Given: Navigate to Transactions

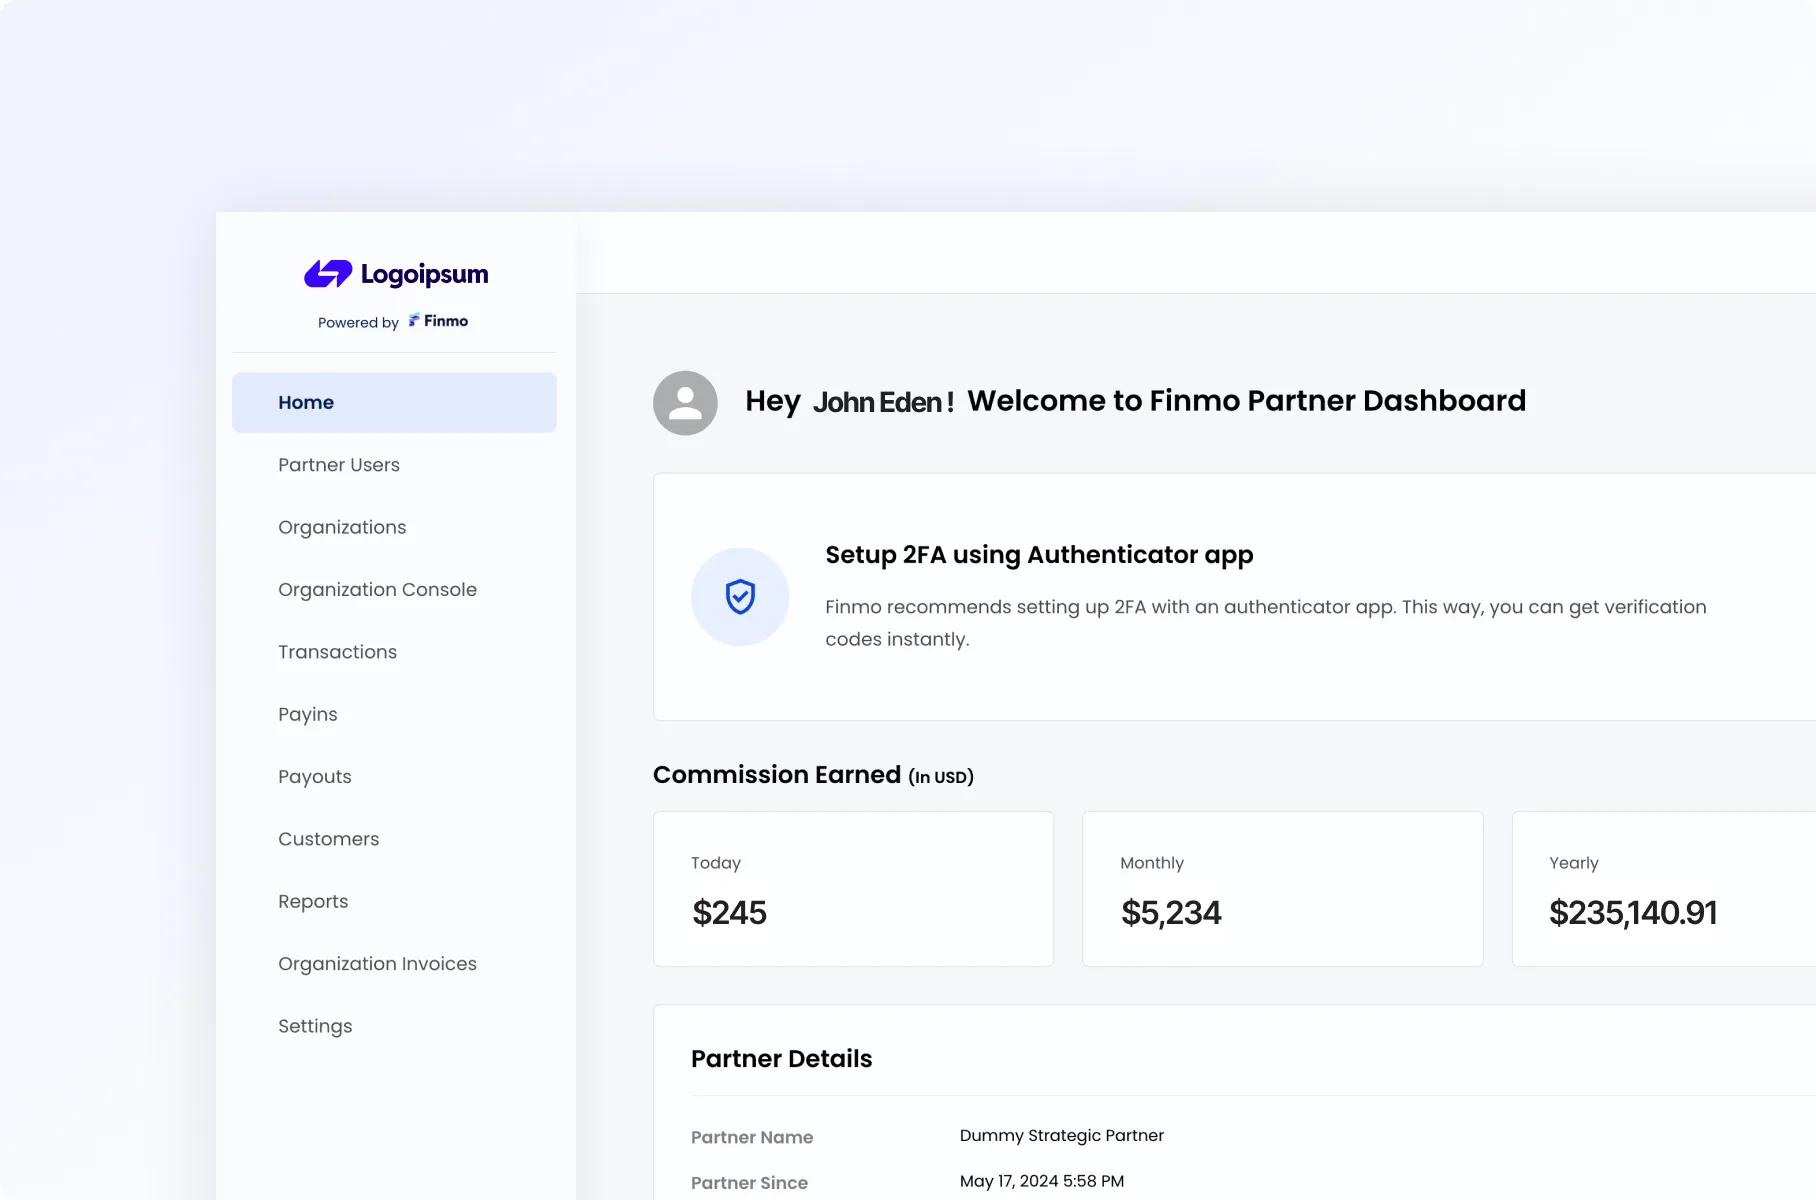Looking at the screenshot, I should click(x=337, y=652).
